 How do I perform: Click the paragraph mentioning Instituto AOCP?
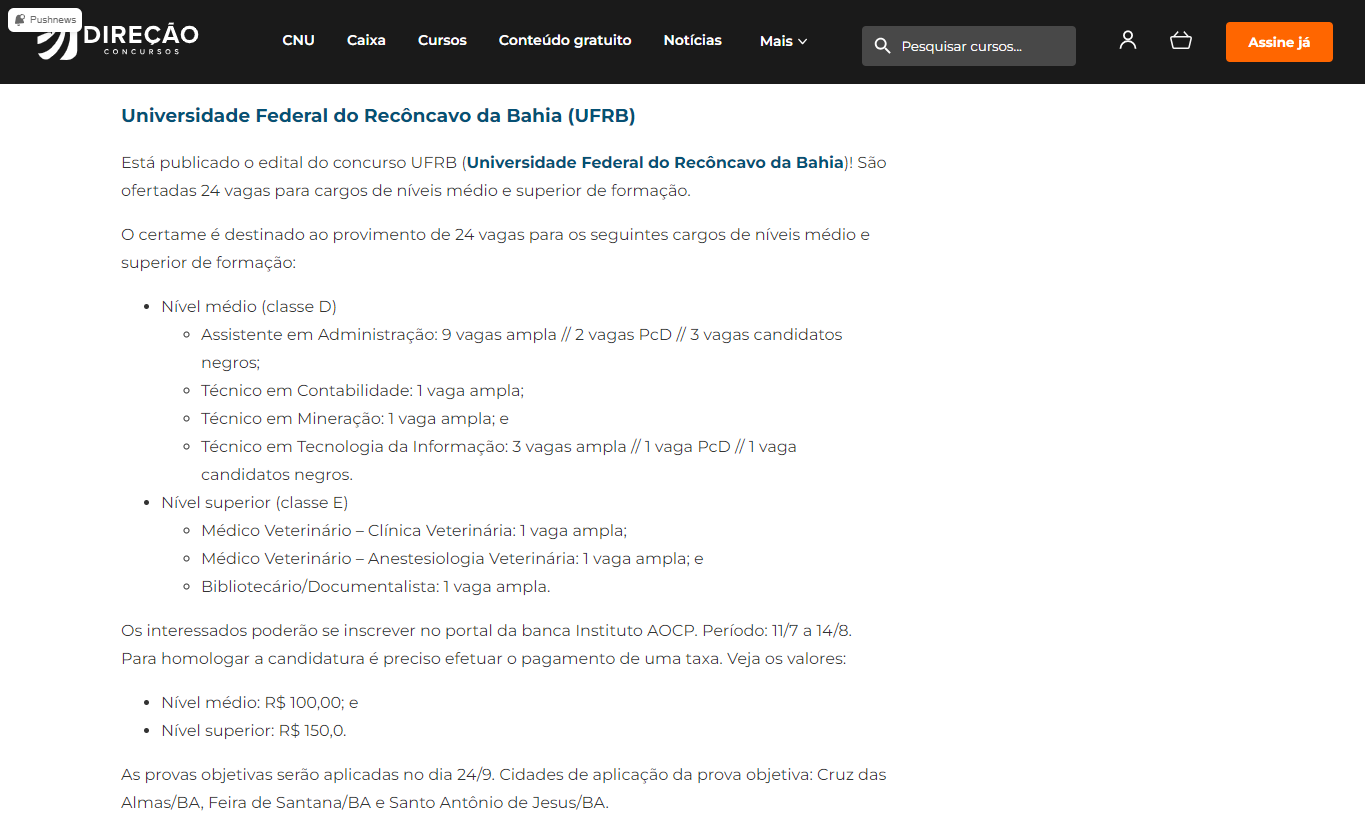[486, 644]
